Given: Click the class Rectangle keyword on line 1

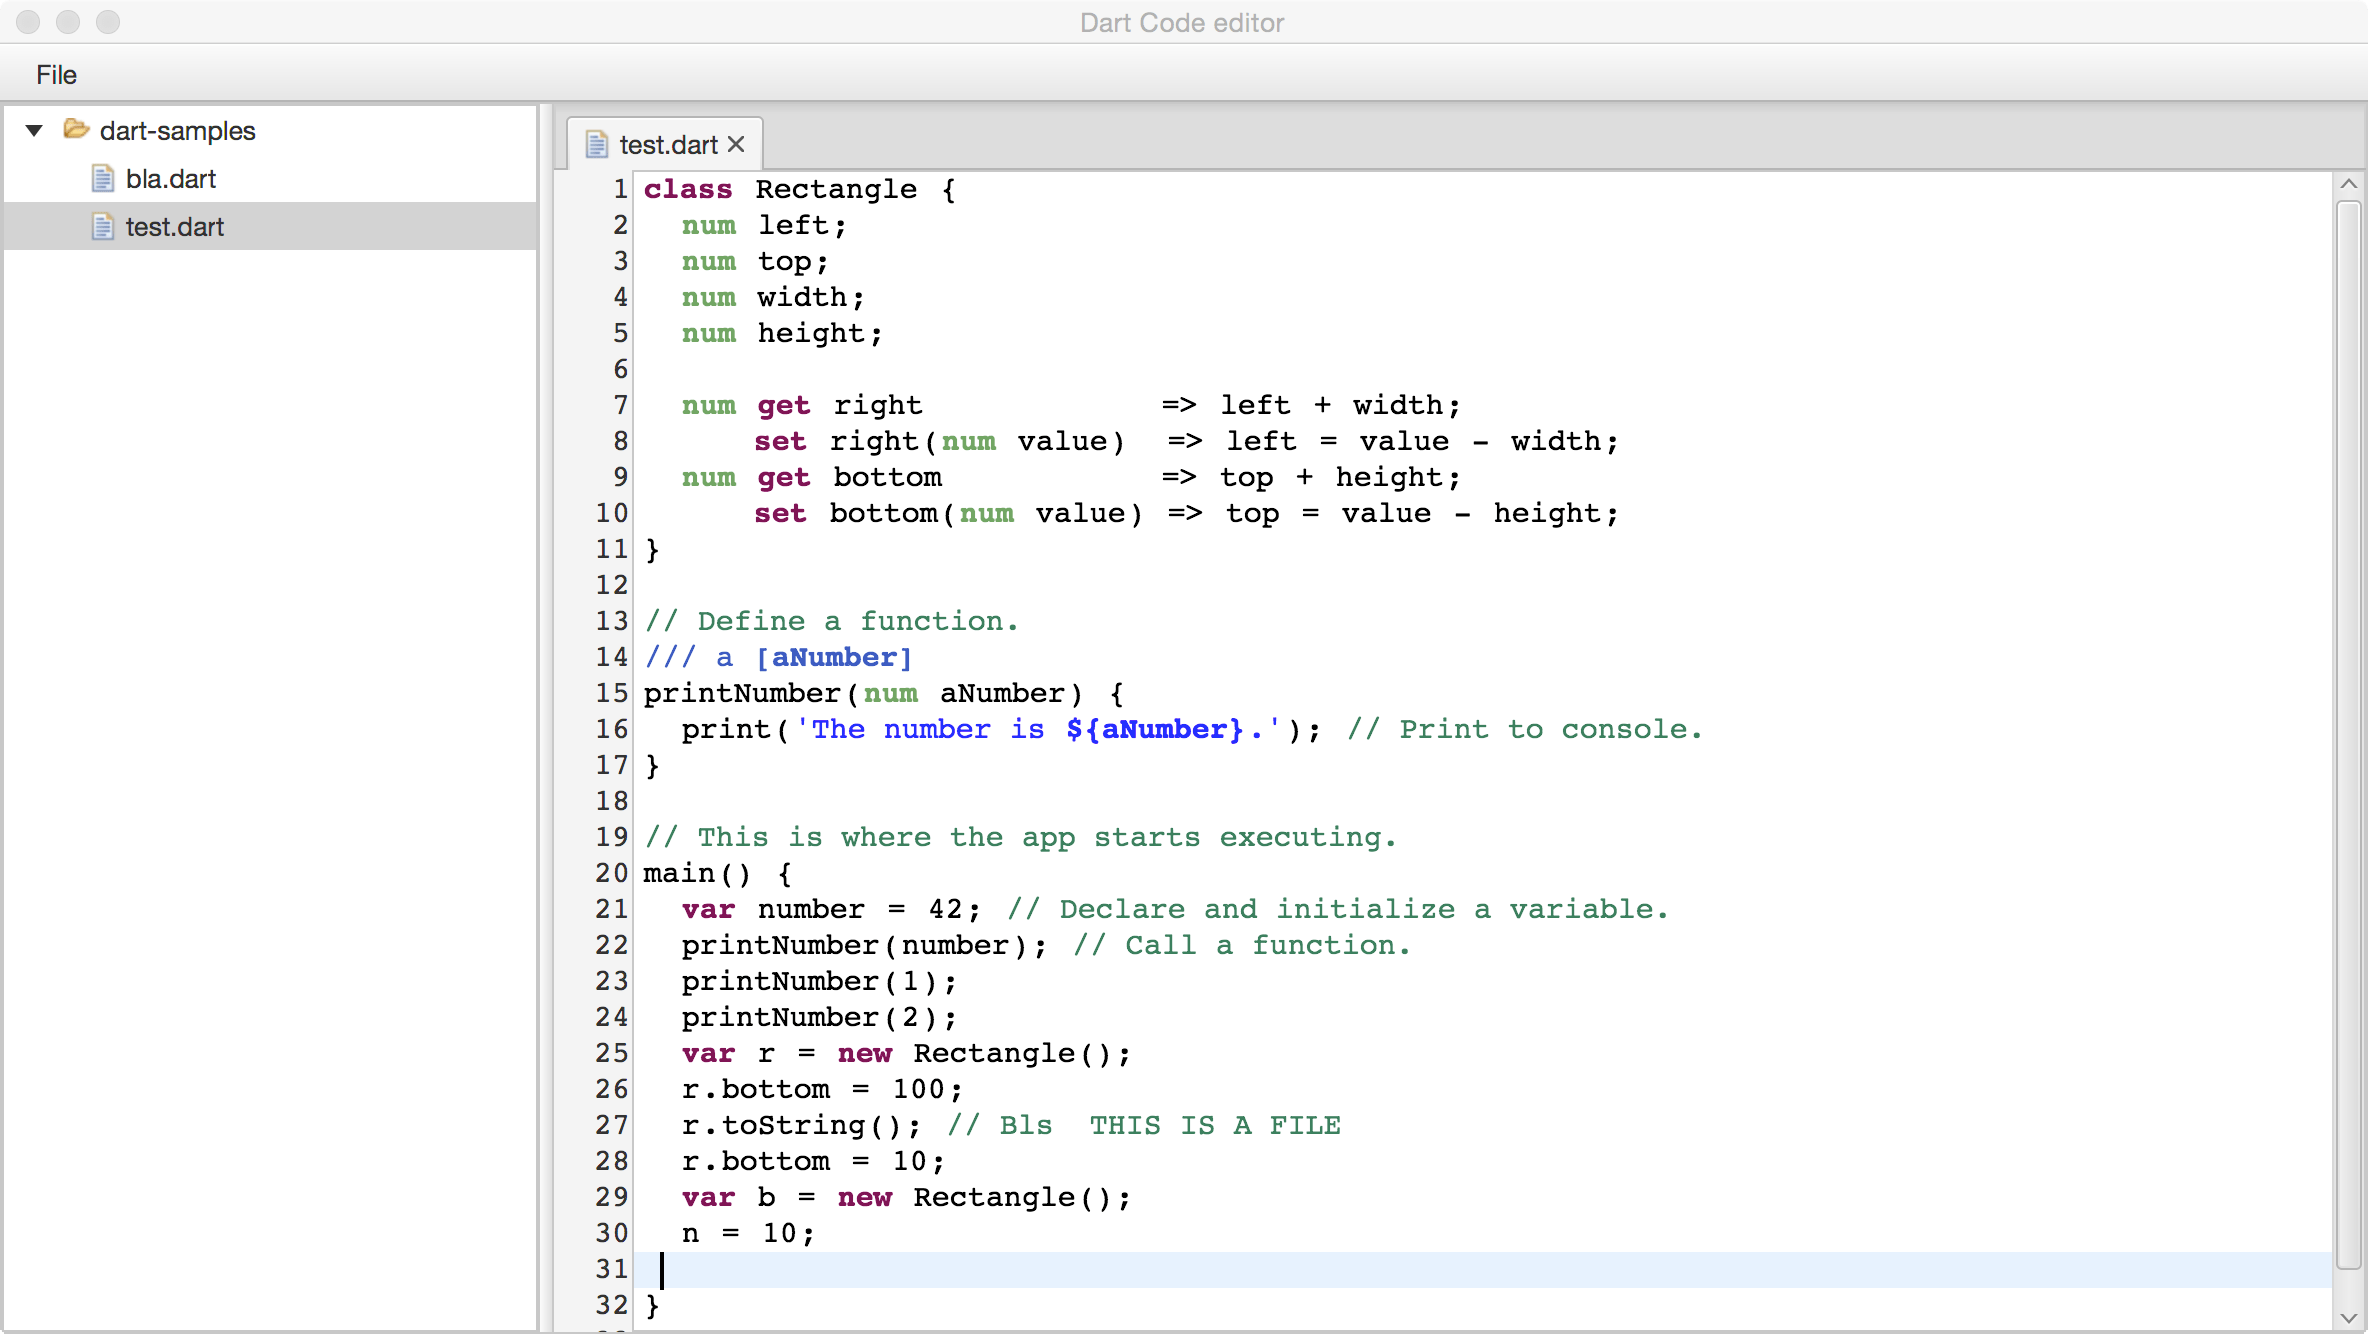Looking at the screenshot, I should (688, 189).
